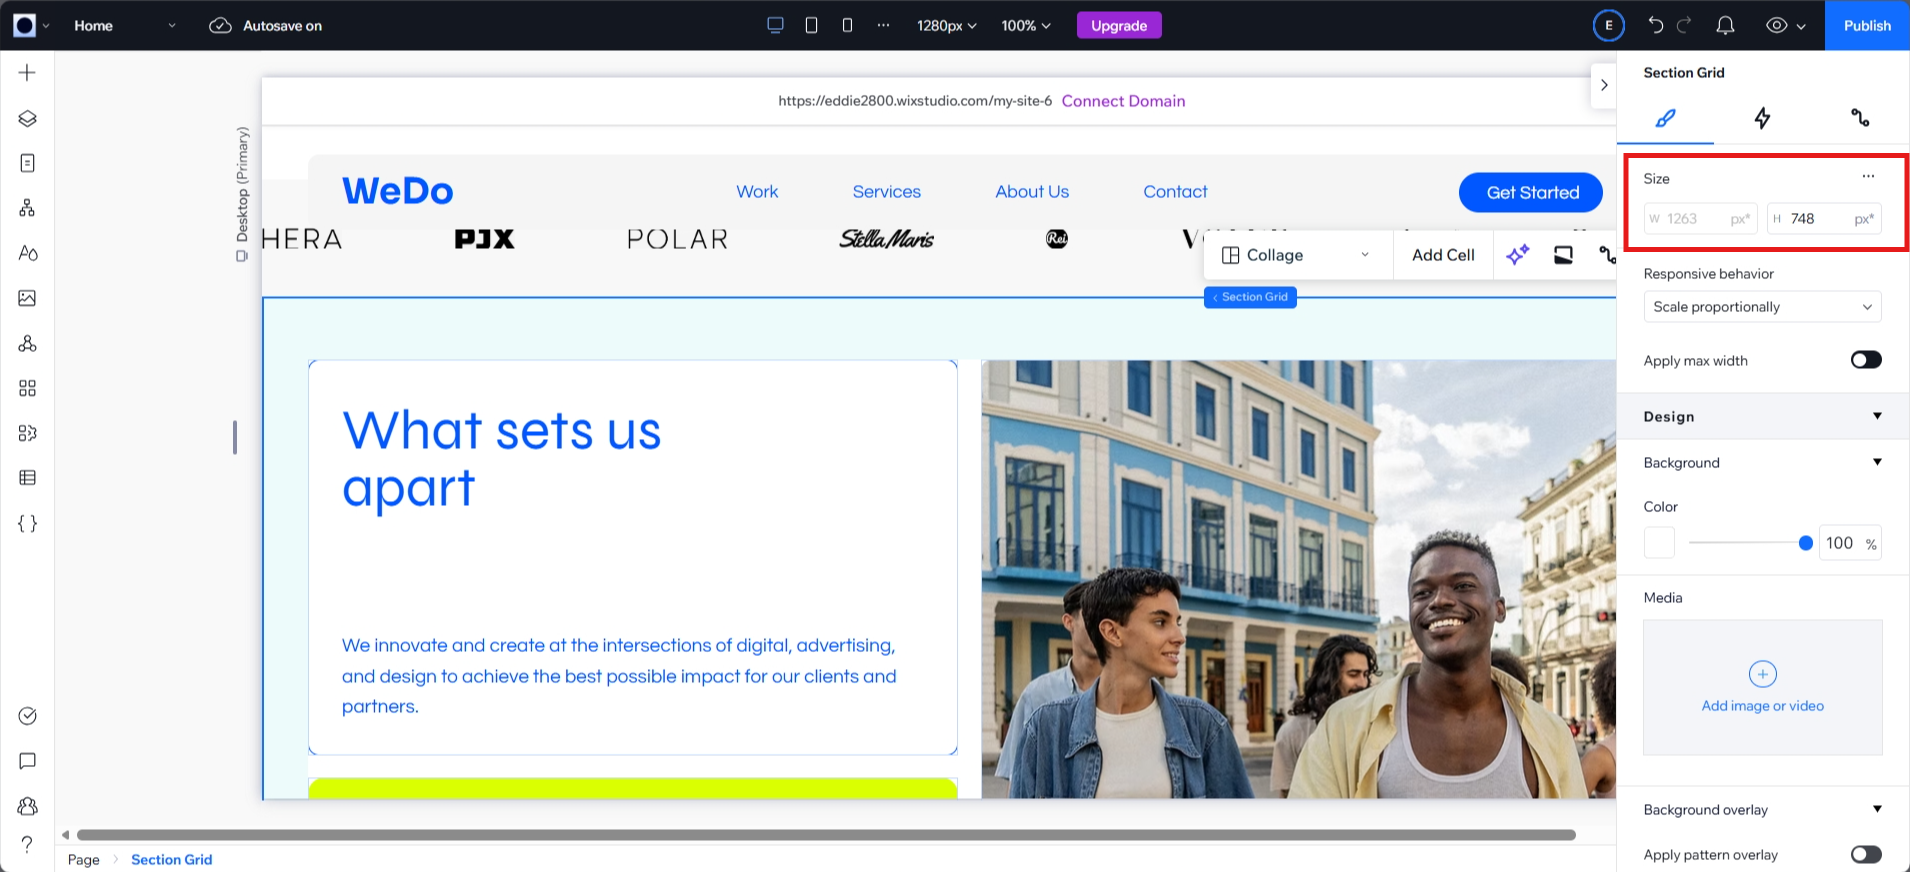Click the 'What sets us apart' heading

tap(502, 459)
